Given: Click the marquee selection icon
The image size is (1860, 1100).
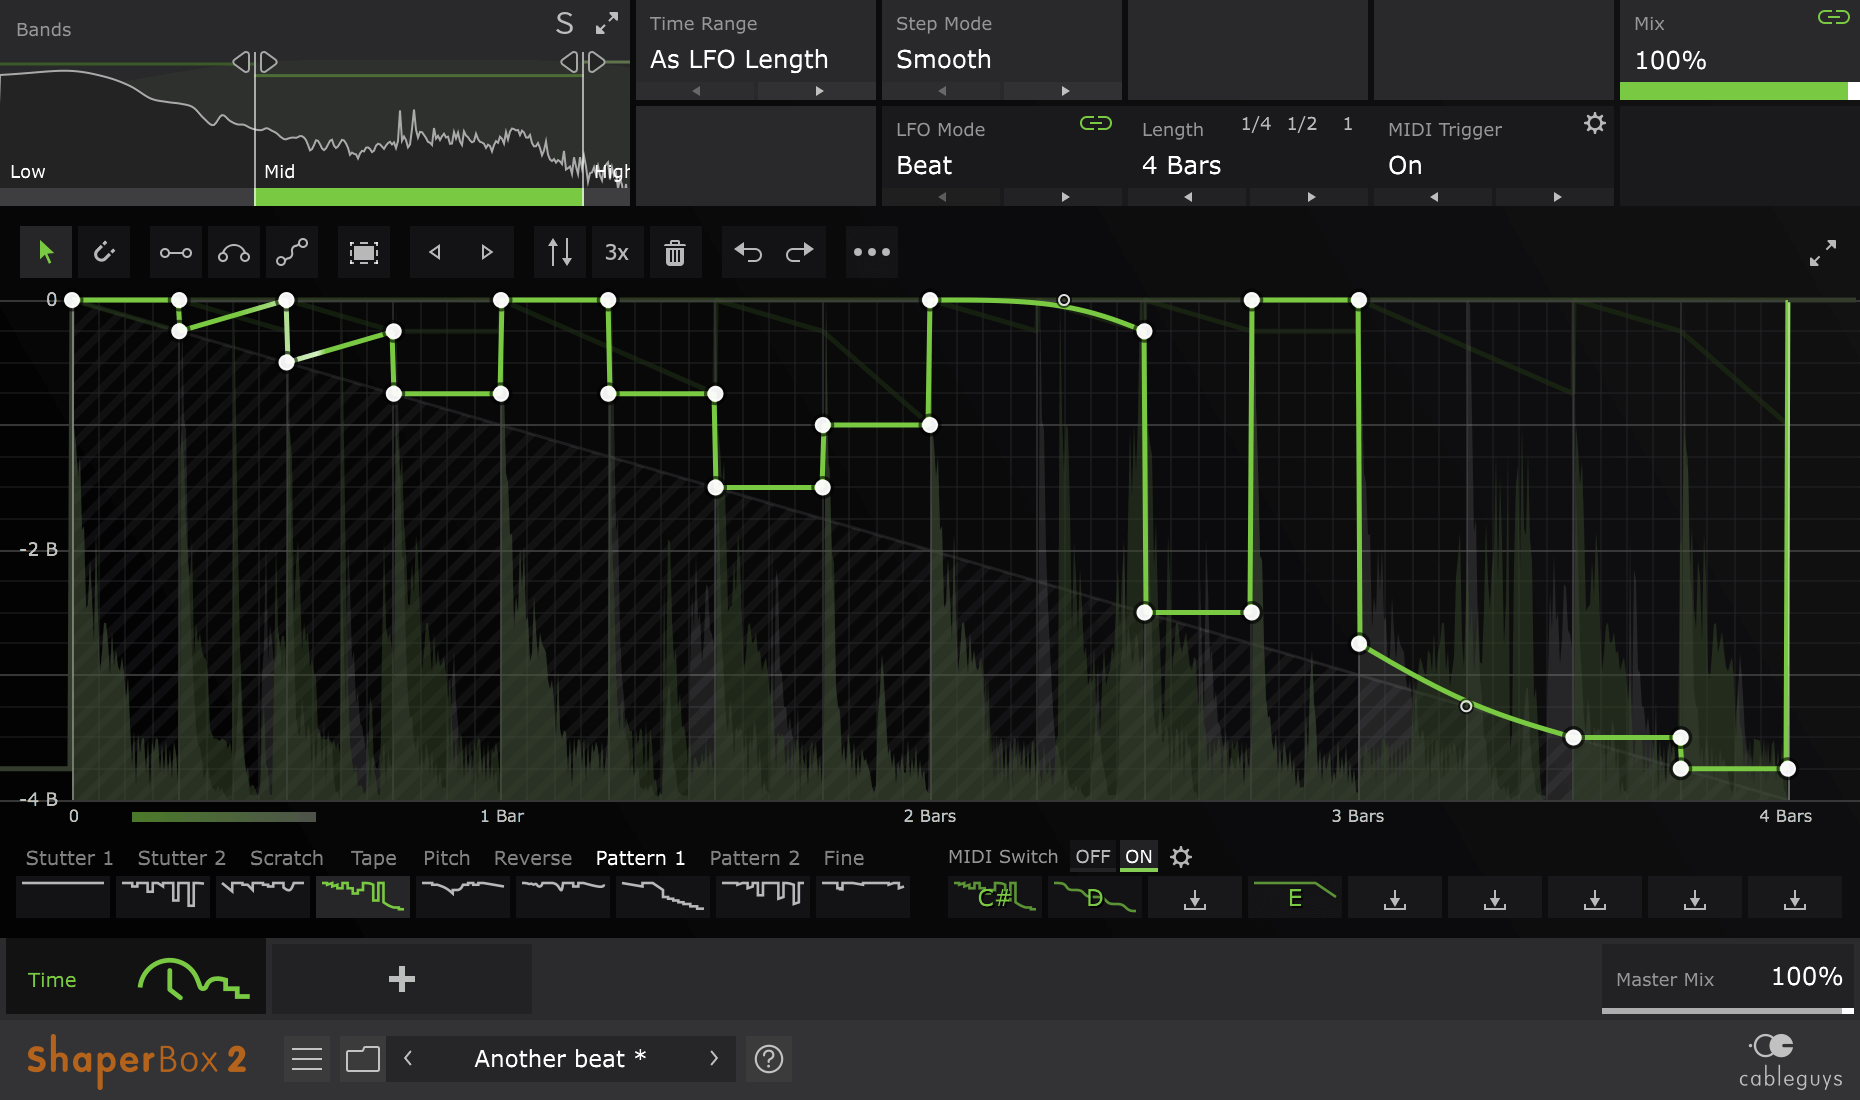Looking at the screenshot, I should coord(363,252).
